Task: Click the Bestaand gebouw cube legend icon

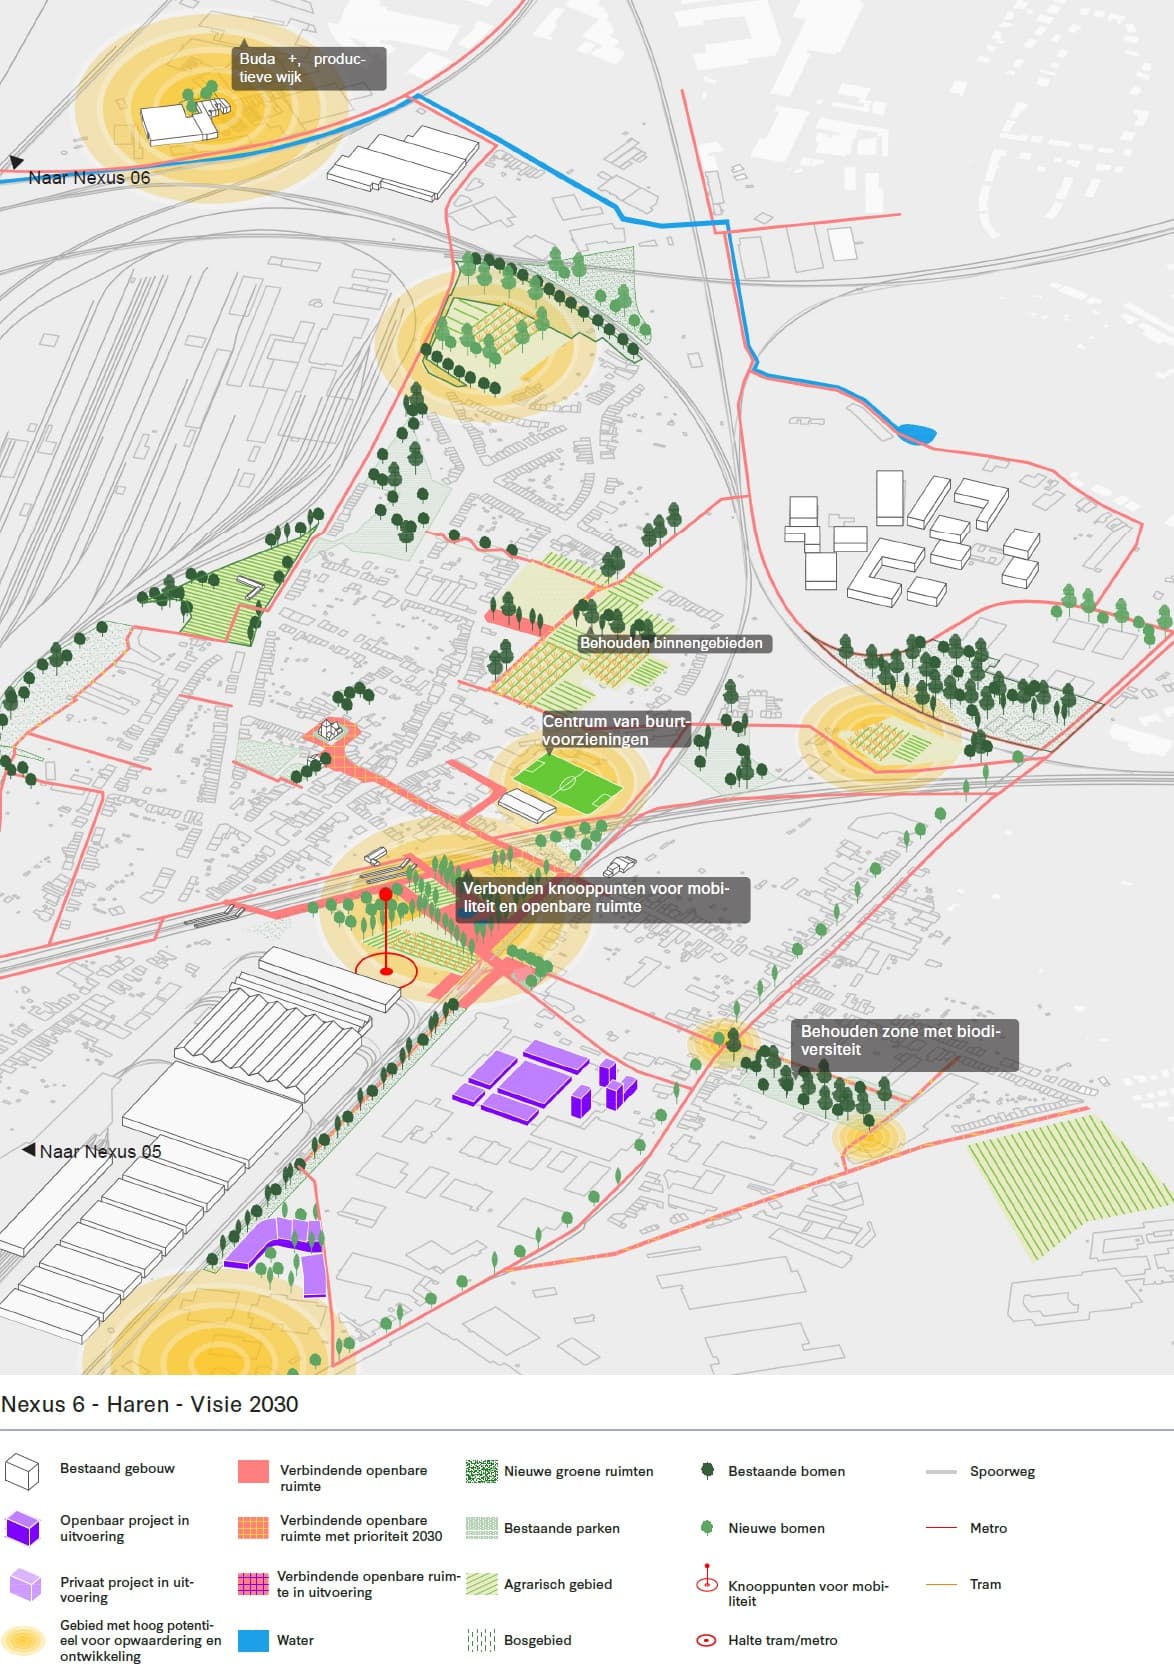Action: (22, 1471)
